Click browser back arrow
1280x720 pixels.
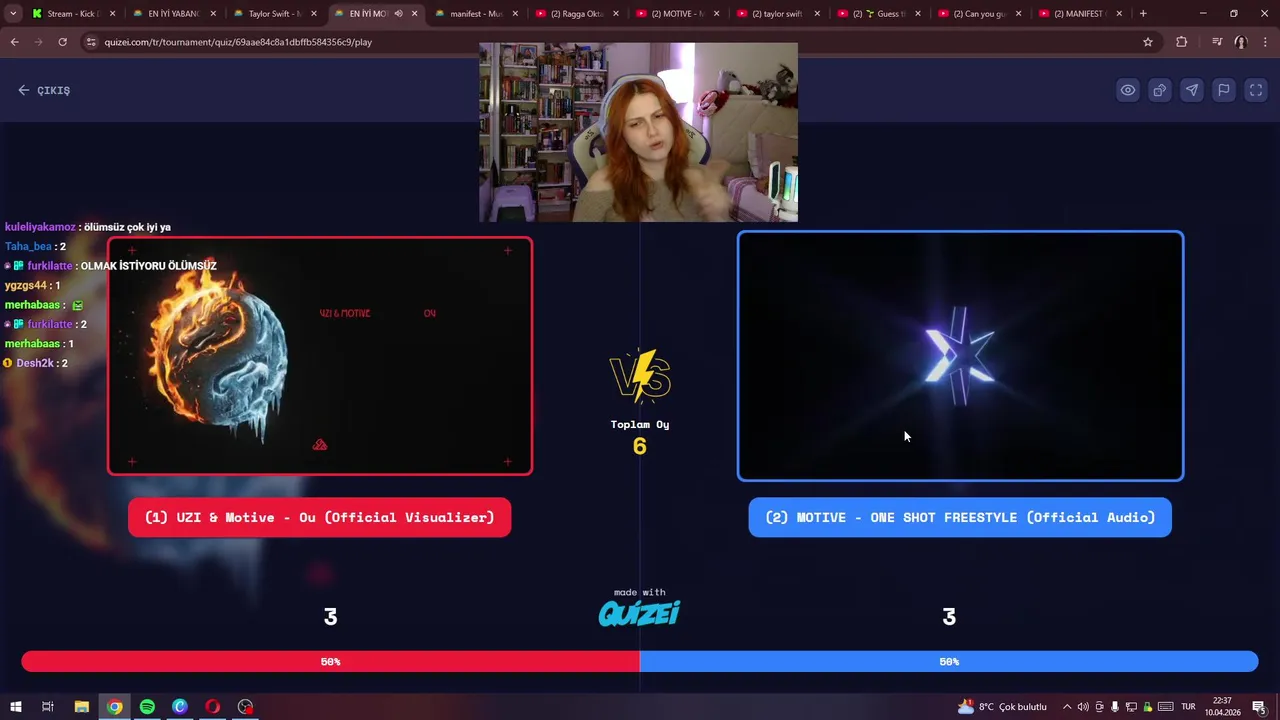(14, 42)
